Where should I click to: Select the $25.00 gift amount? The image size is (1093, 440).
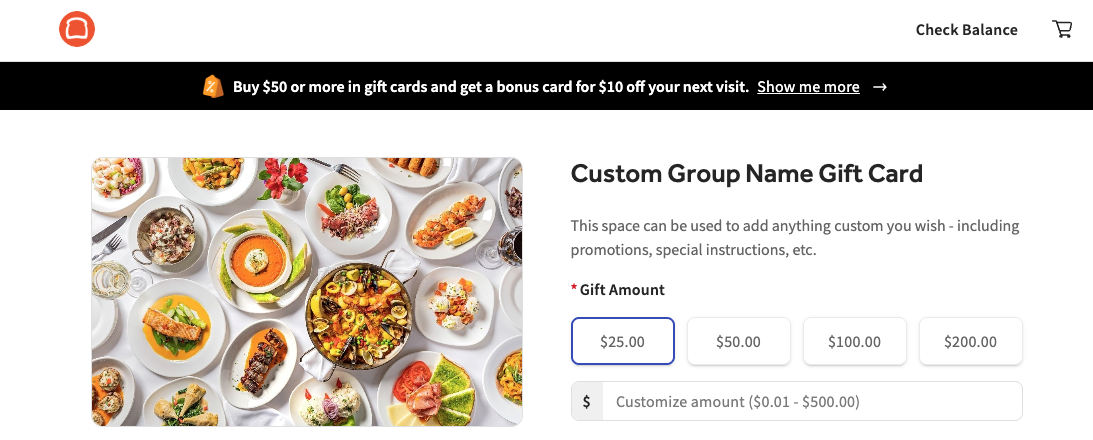622,341
